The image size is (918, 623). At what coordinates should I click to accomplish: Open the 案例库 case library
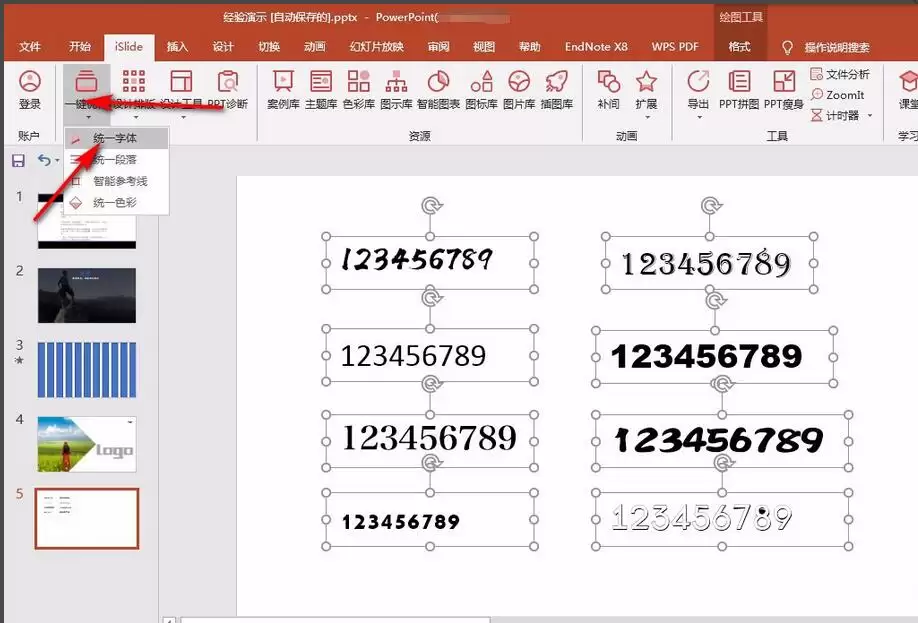click(283, 88)
